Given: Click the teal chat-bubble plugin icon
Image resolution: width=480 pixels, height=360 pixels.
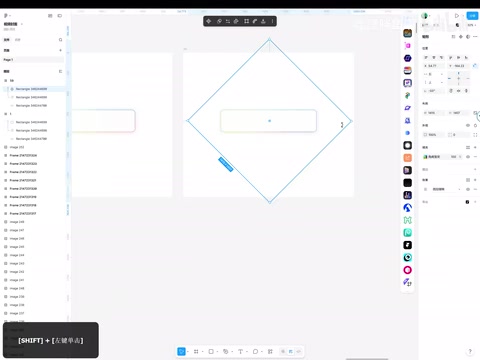Looking at the screenshot, I should pyautogui.click(x=407, y=233).
